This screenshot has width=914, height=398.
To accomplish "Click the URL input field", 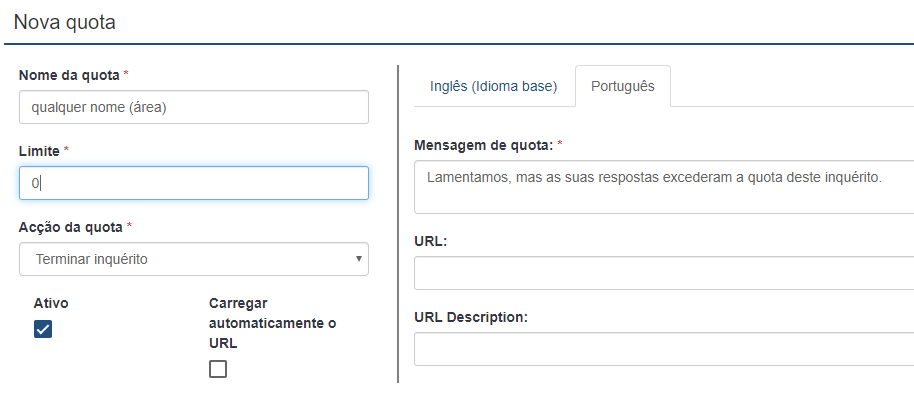I will coord(664,273).
